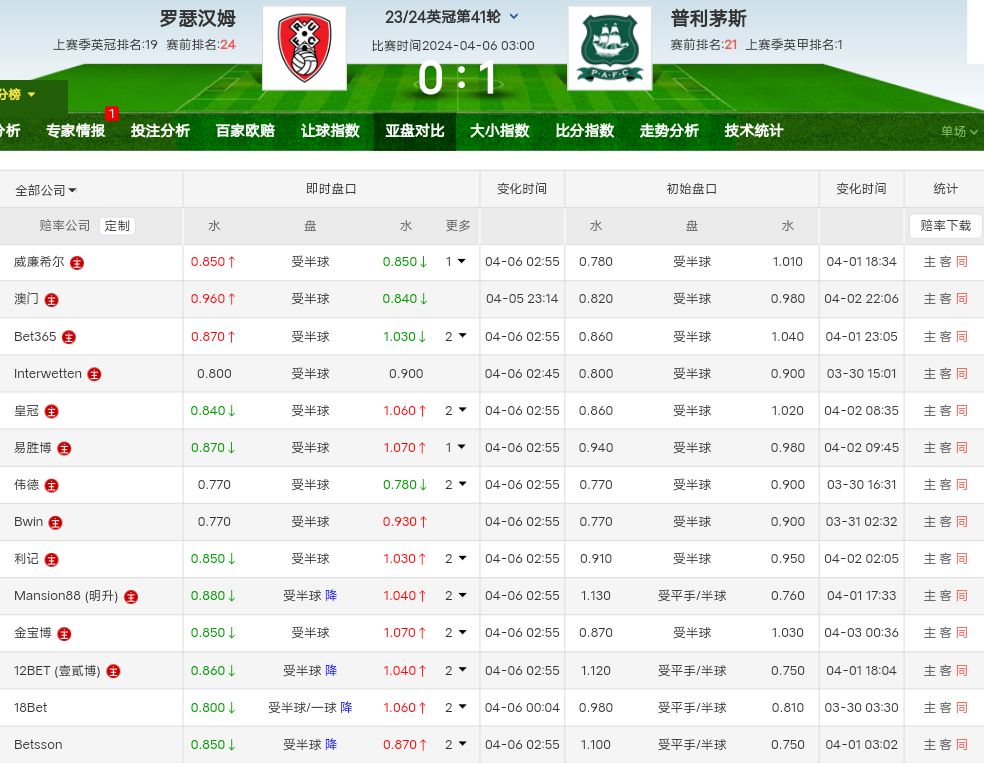Click red 主 badge beside Mansion88 (明升)
Image resolution: width=984 pixels, height=763 pixels.
pyautogui.click(x=131, y=596)
